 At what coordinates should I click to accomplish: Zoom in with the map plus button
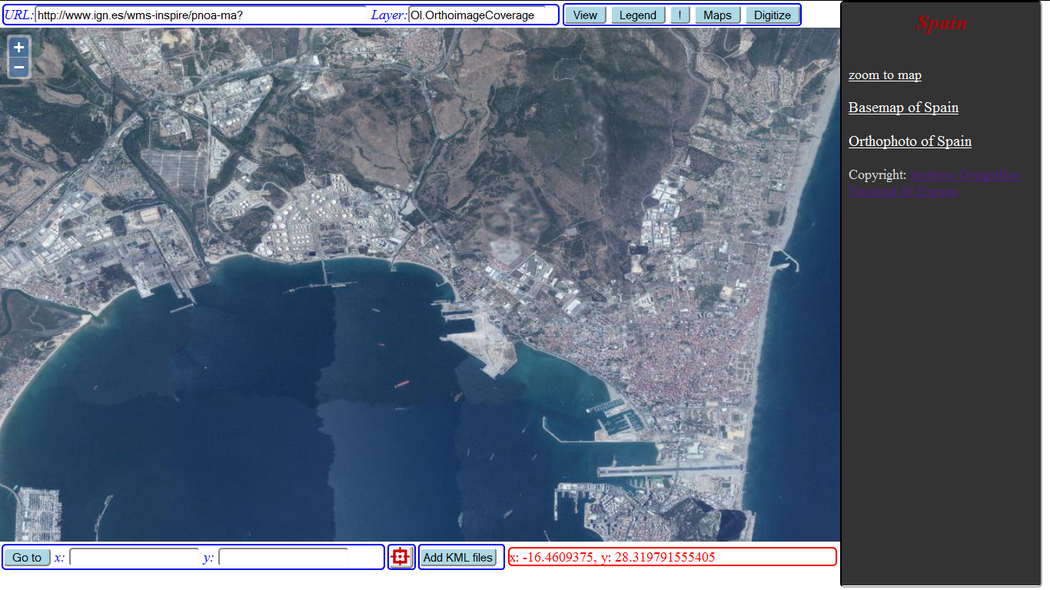[x=18, y=47]
